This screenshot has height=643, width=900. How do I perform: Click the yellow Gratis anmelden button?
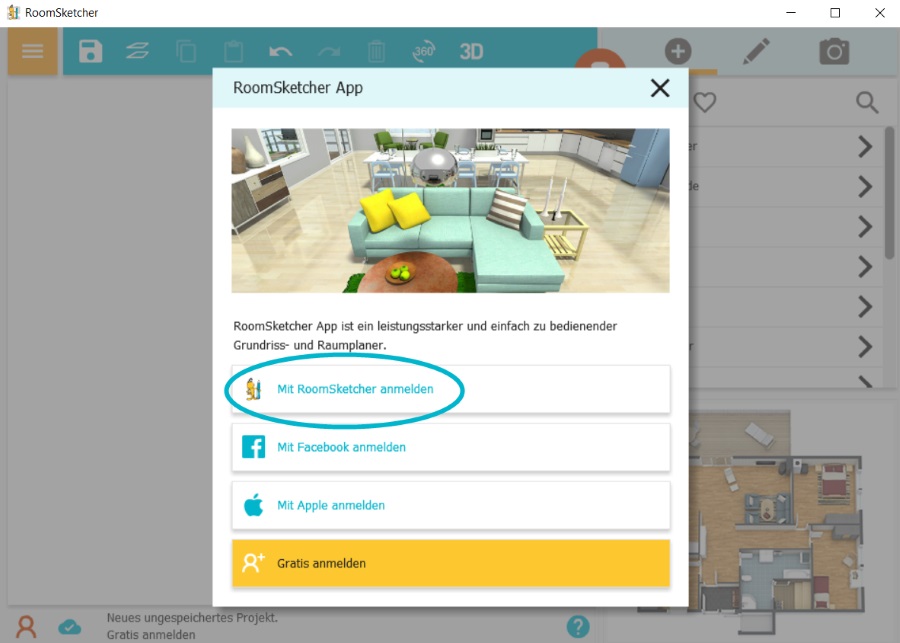click(x=451, y=563)
